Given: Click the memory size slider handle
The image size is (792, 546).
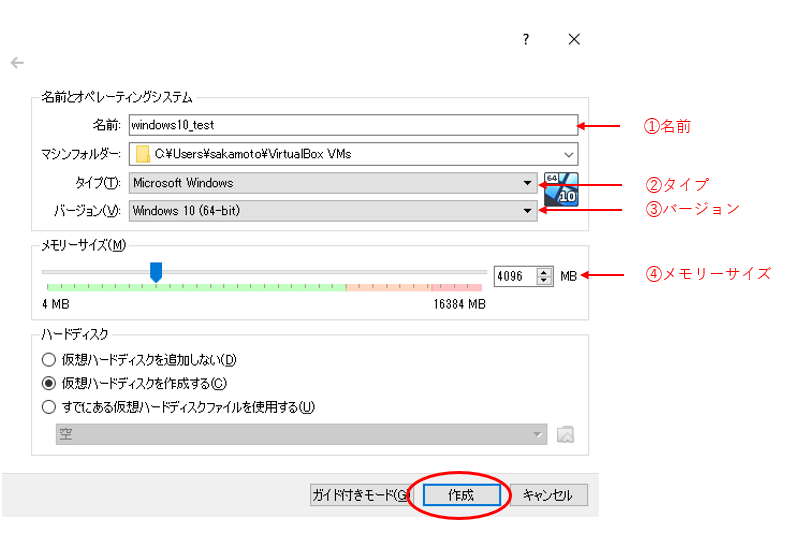Looking at the screenshot, I should [x=156, y=272].
